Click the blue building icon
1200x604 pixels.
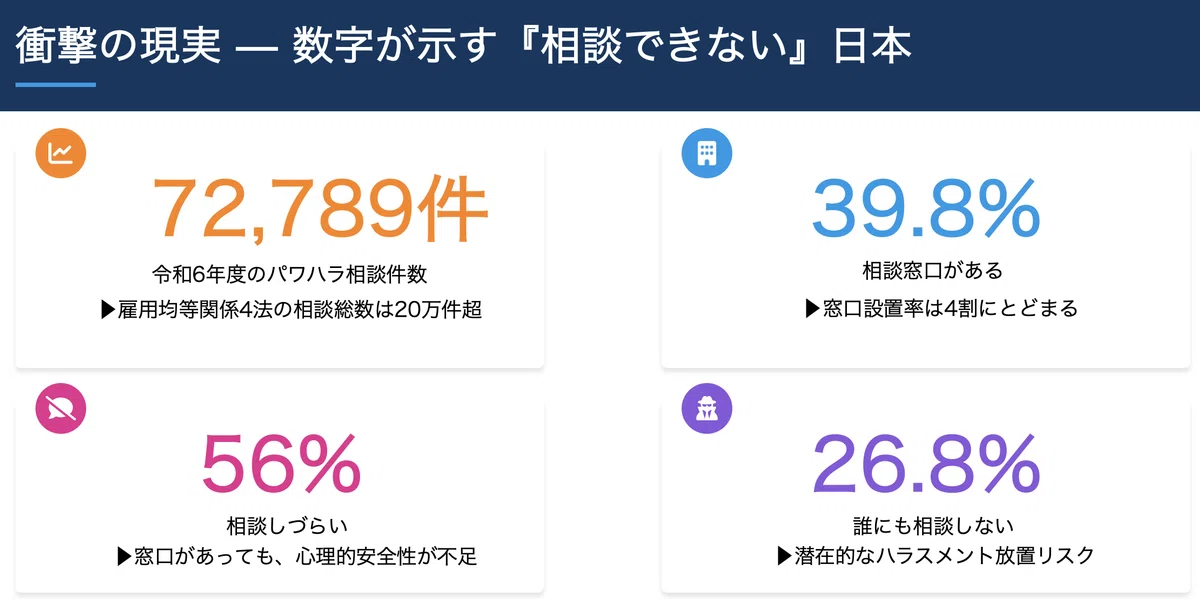707,153
